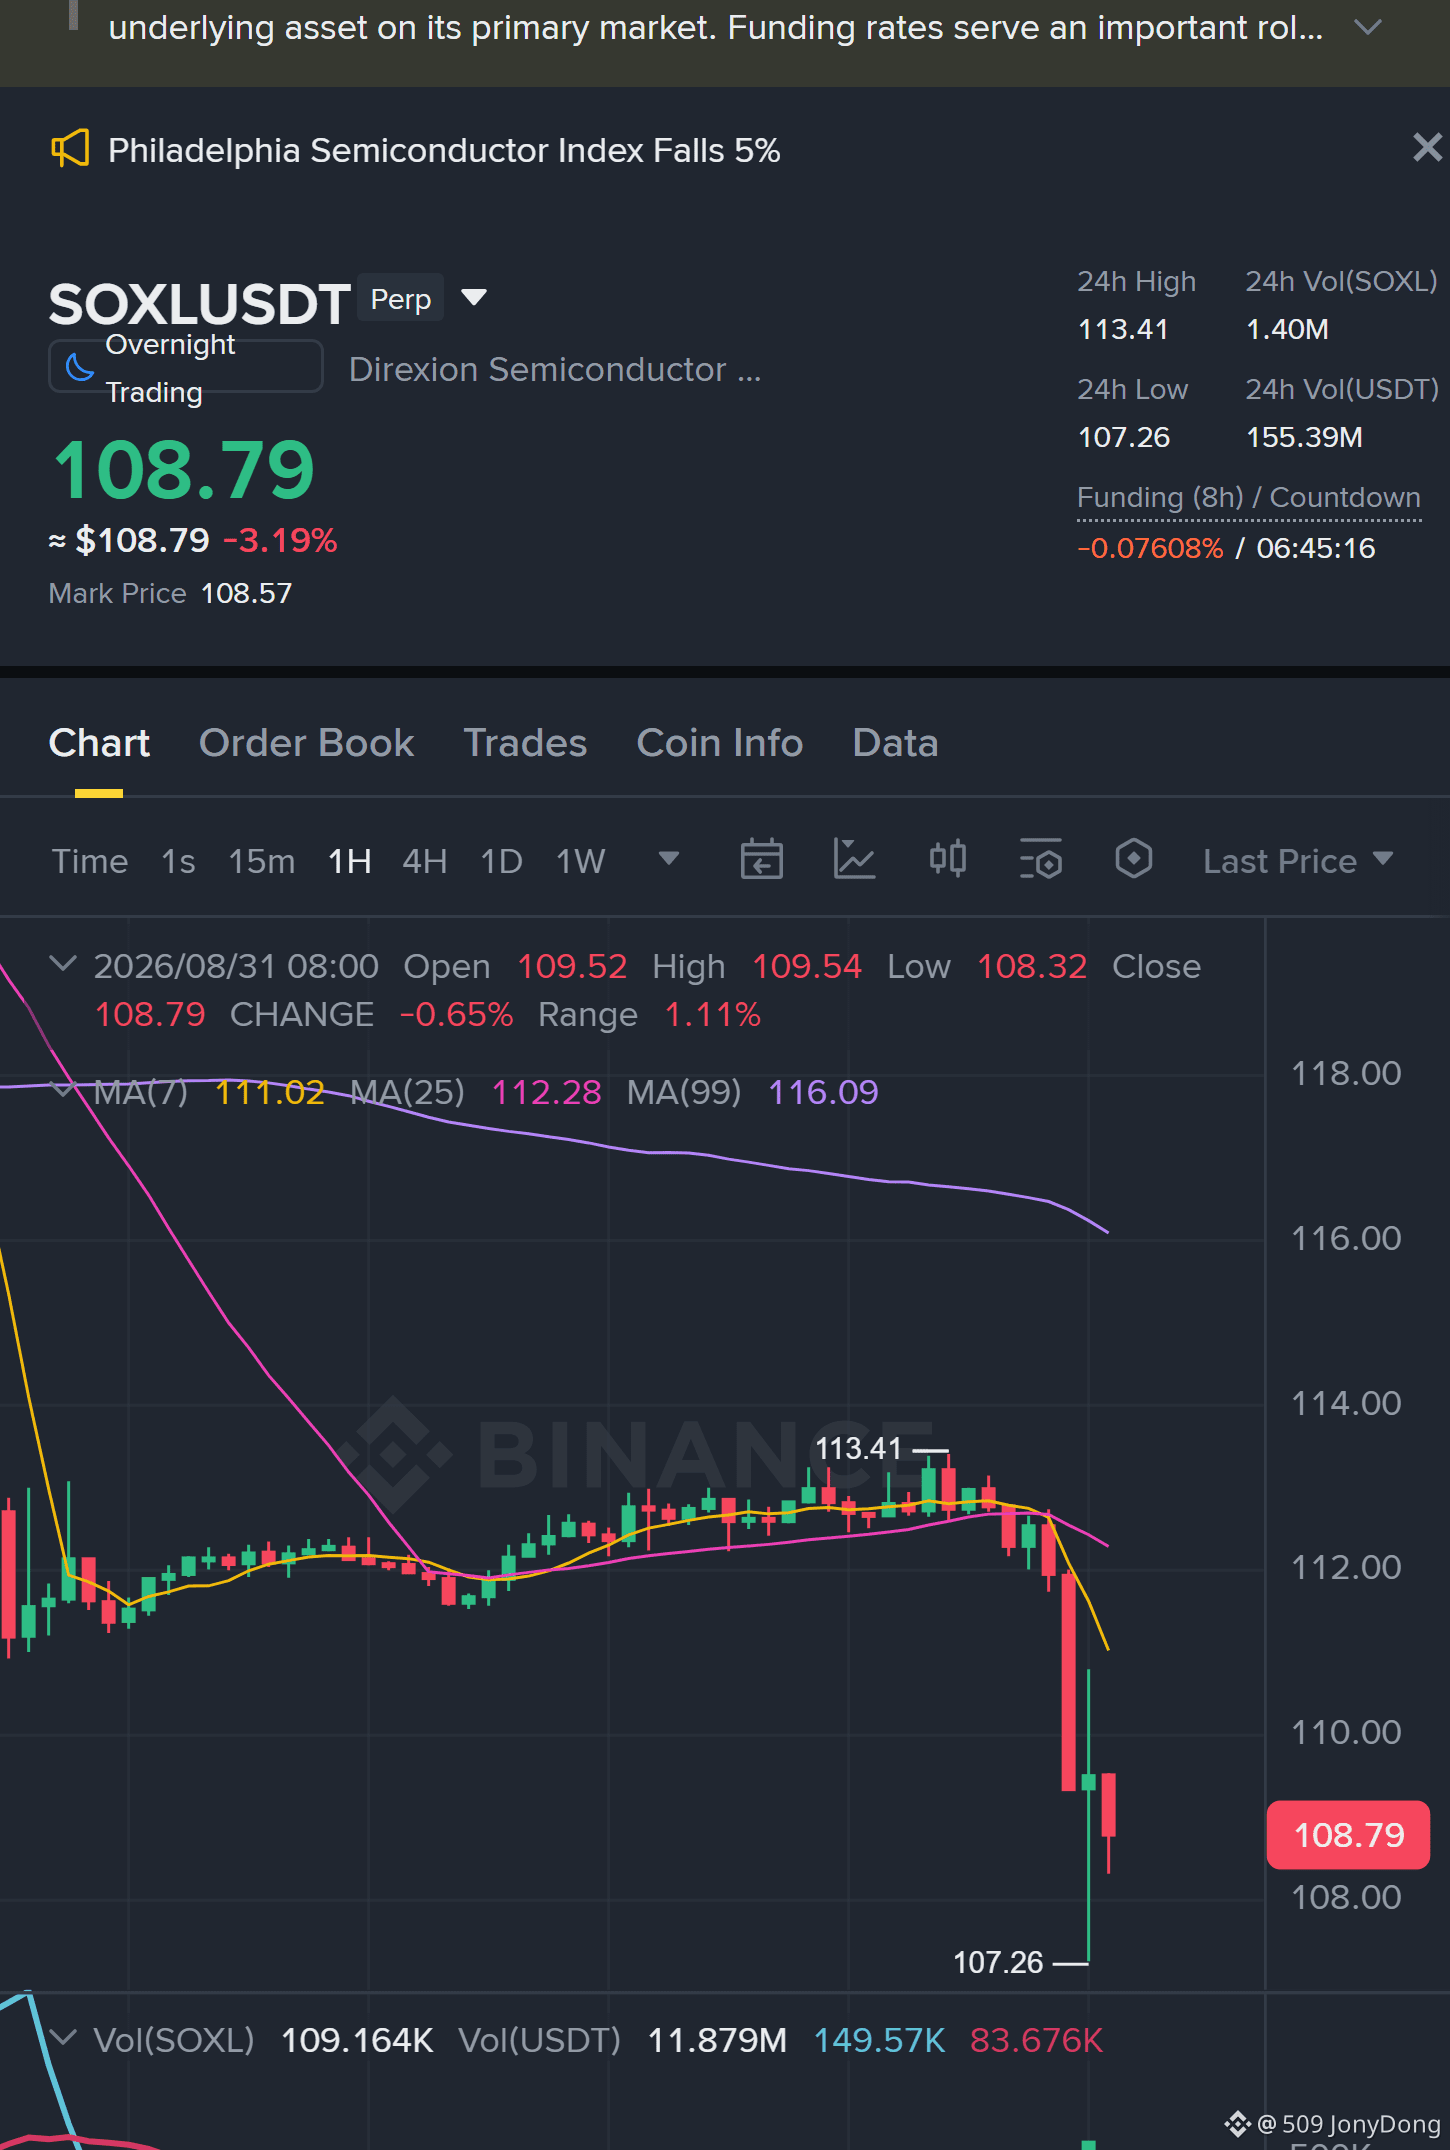Collapse the MA indicator legend
This screenshot has height=2150, width=1450.
(63, 1089)
